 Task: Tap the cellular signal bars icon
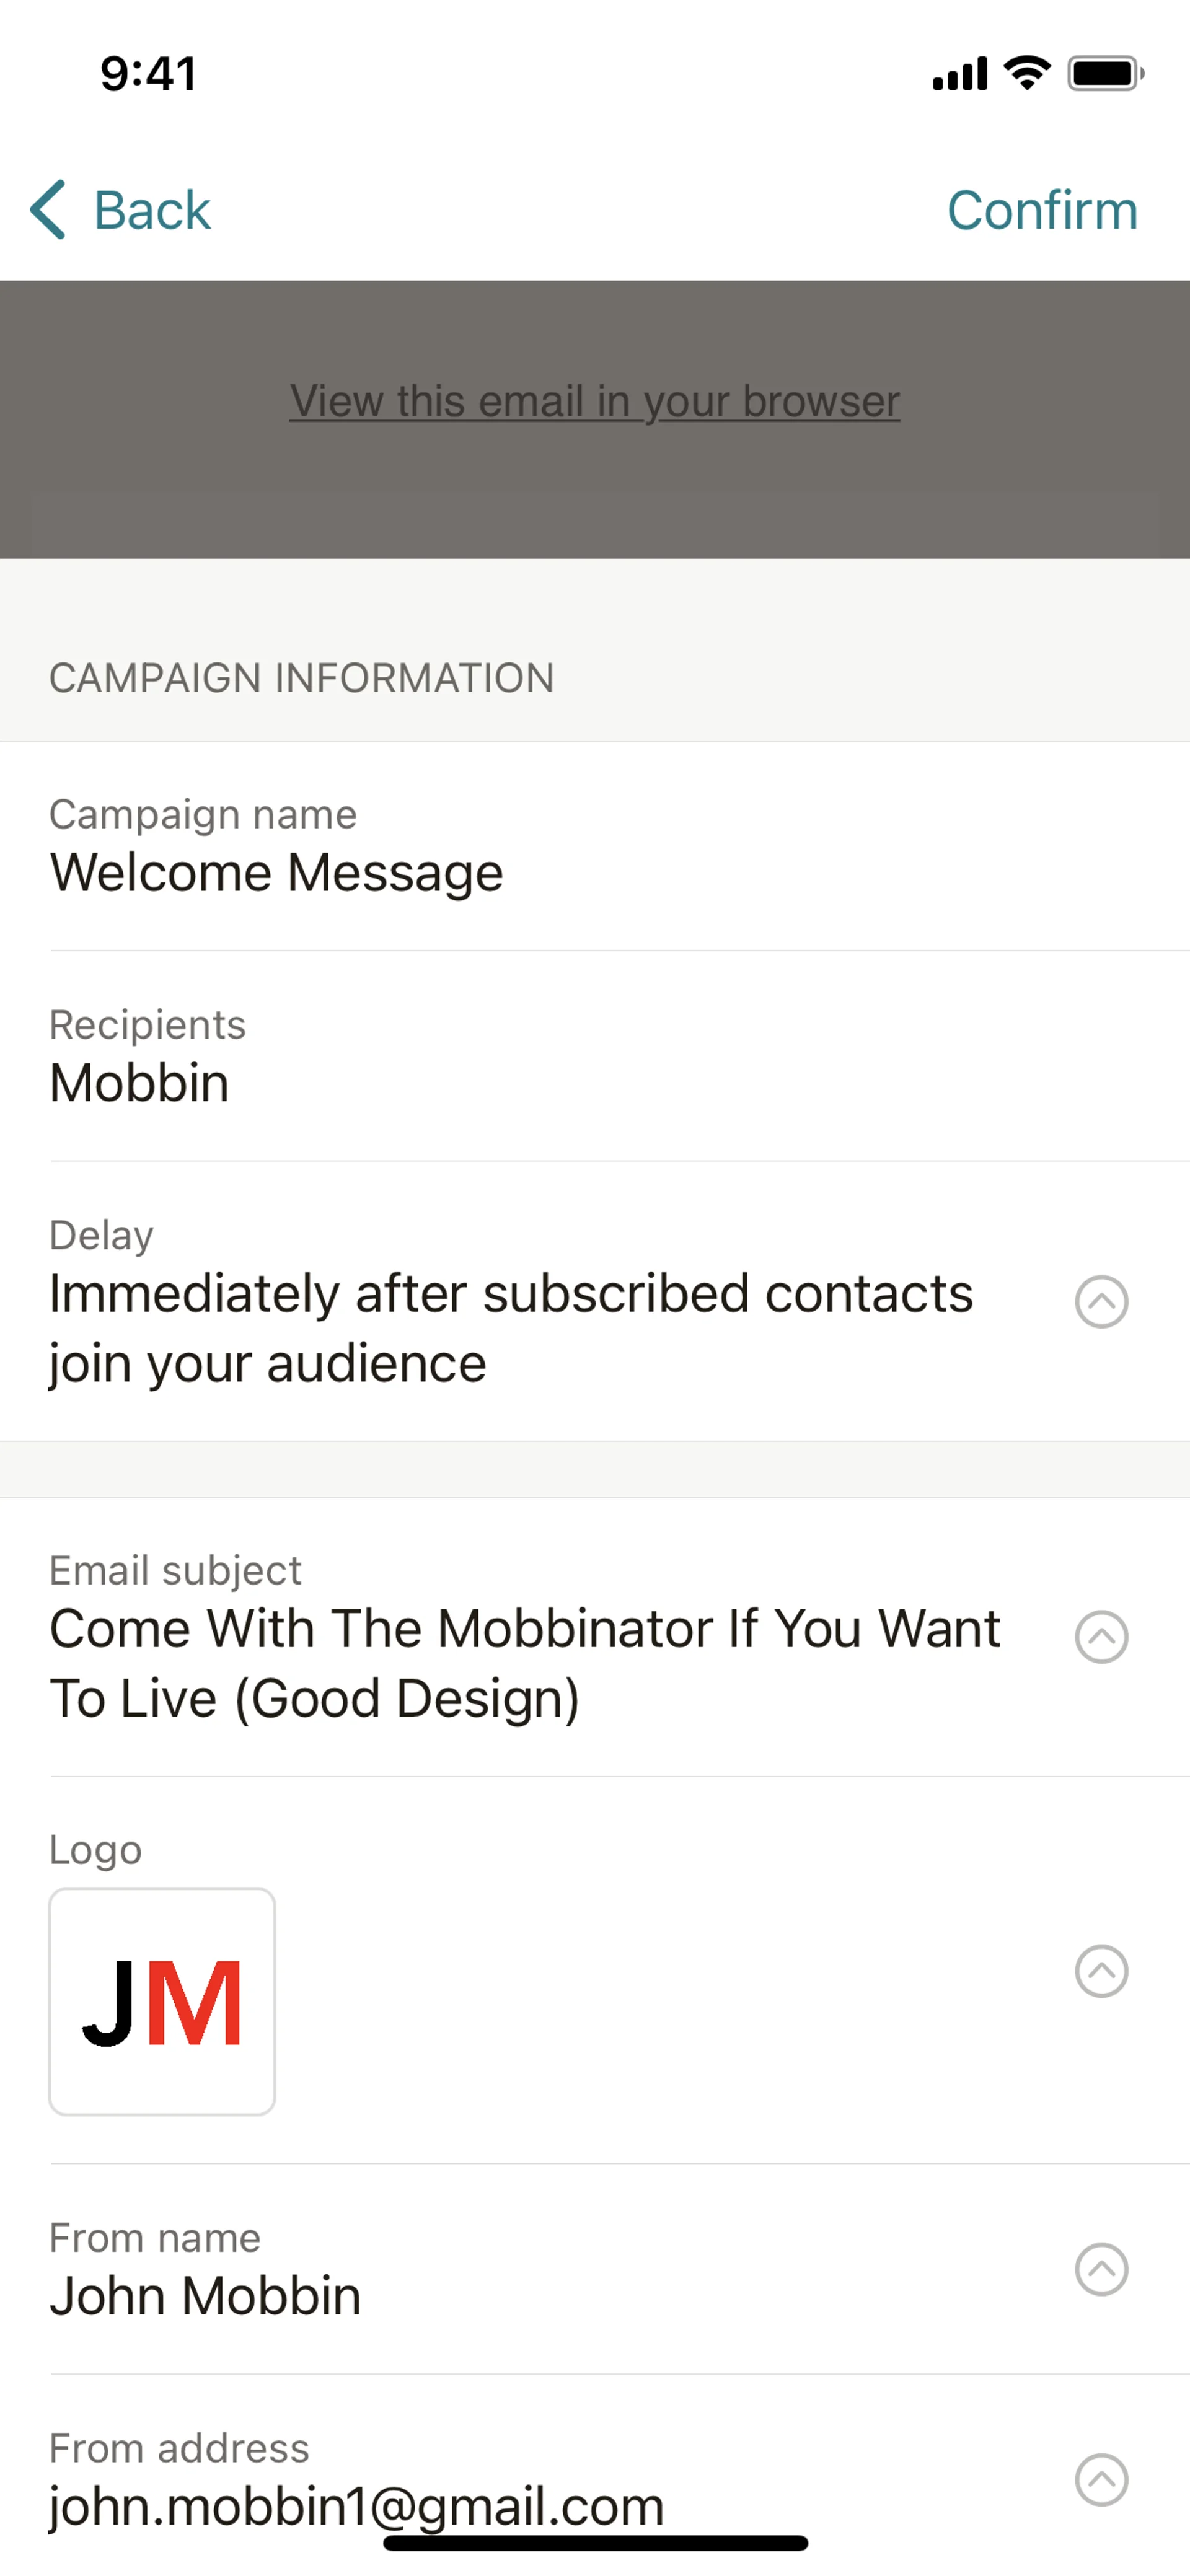pyautogui.click(x=959, y=74)
